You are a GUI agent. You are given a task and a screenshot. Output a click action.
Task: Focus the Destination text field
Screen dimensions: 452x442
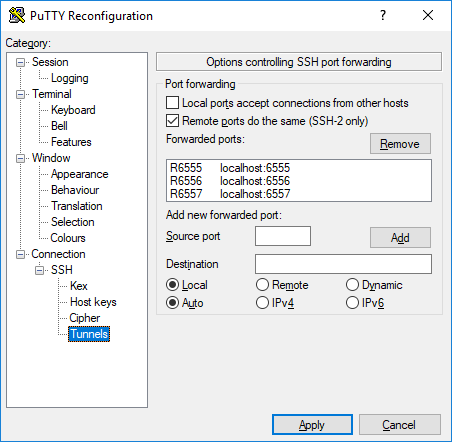[343, 264]
